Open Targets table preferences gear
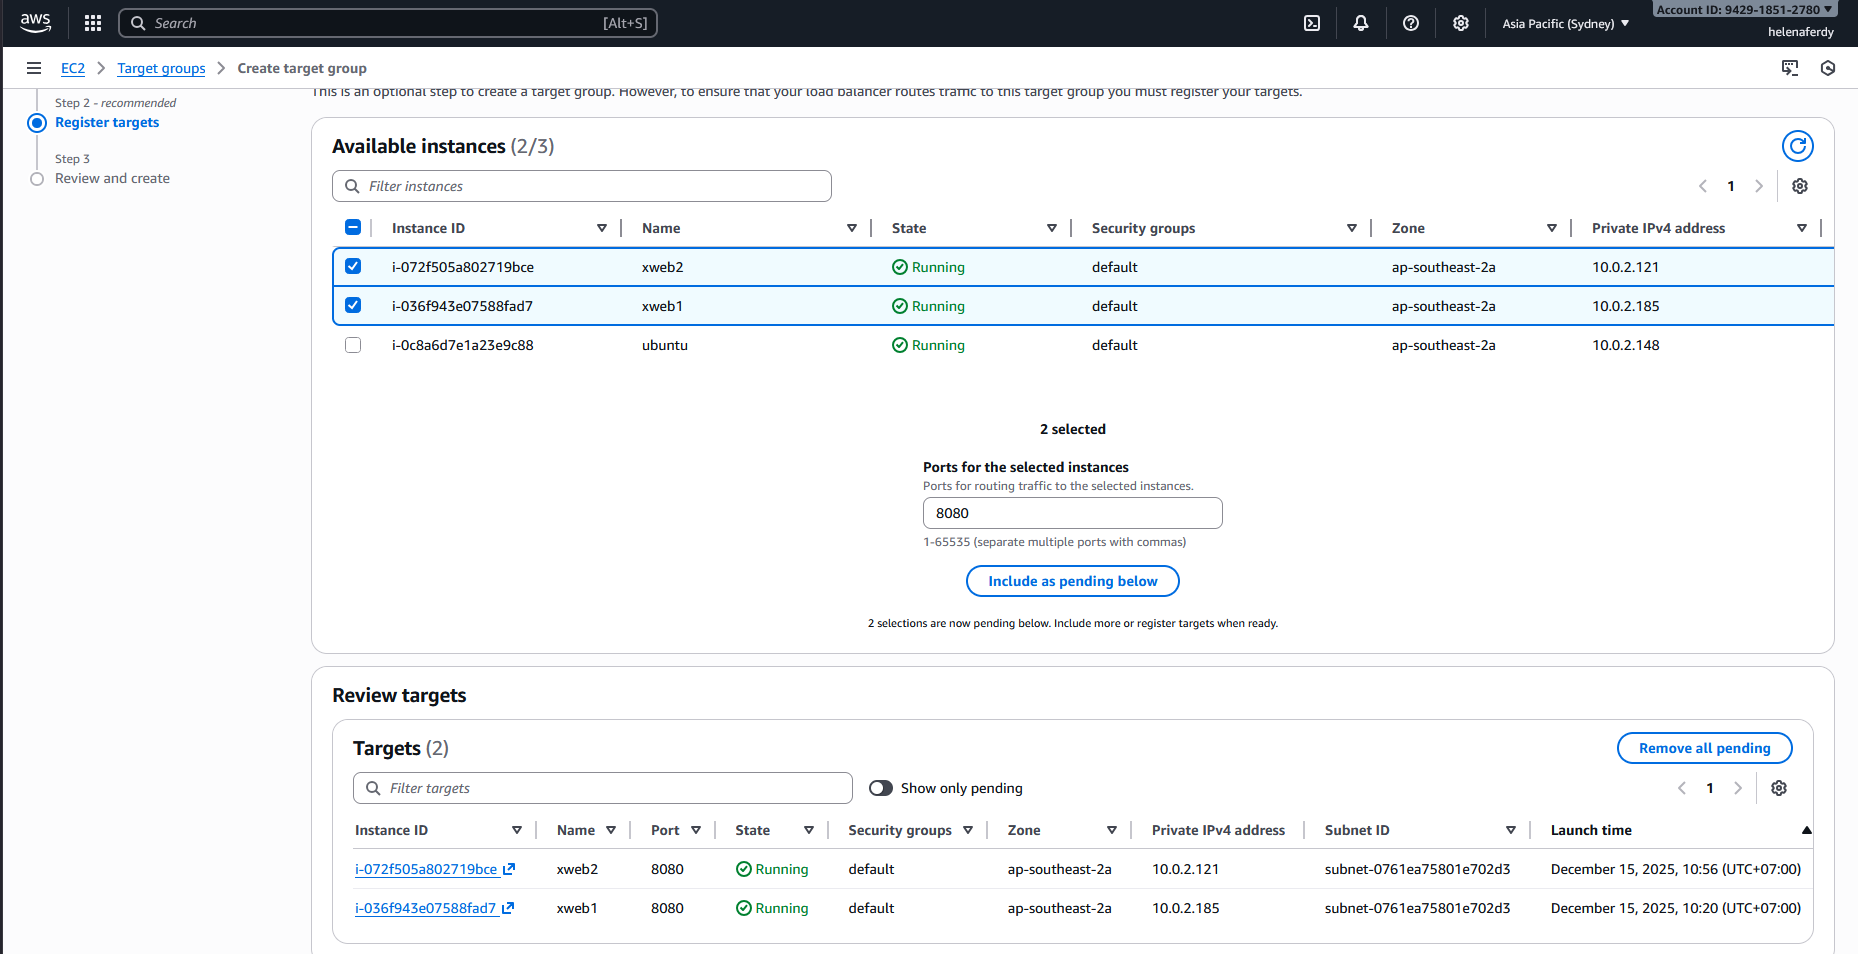This screenshot has width=1858, height=954. point(1779,788)
